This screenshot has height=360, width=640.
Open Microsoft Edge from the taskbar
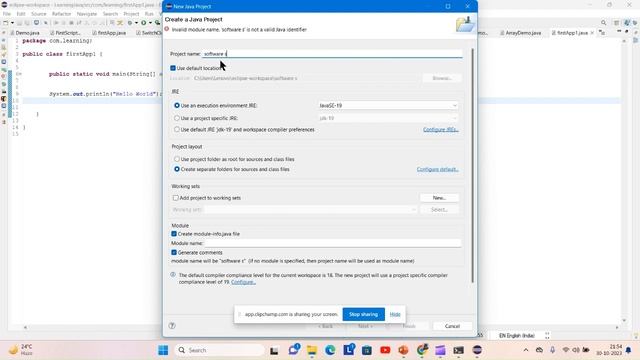coord(330,350)
